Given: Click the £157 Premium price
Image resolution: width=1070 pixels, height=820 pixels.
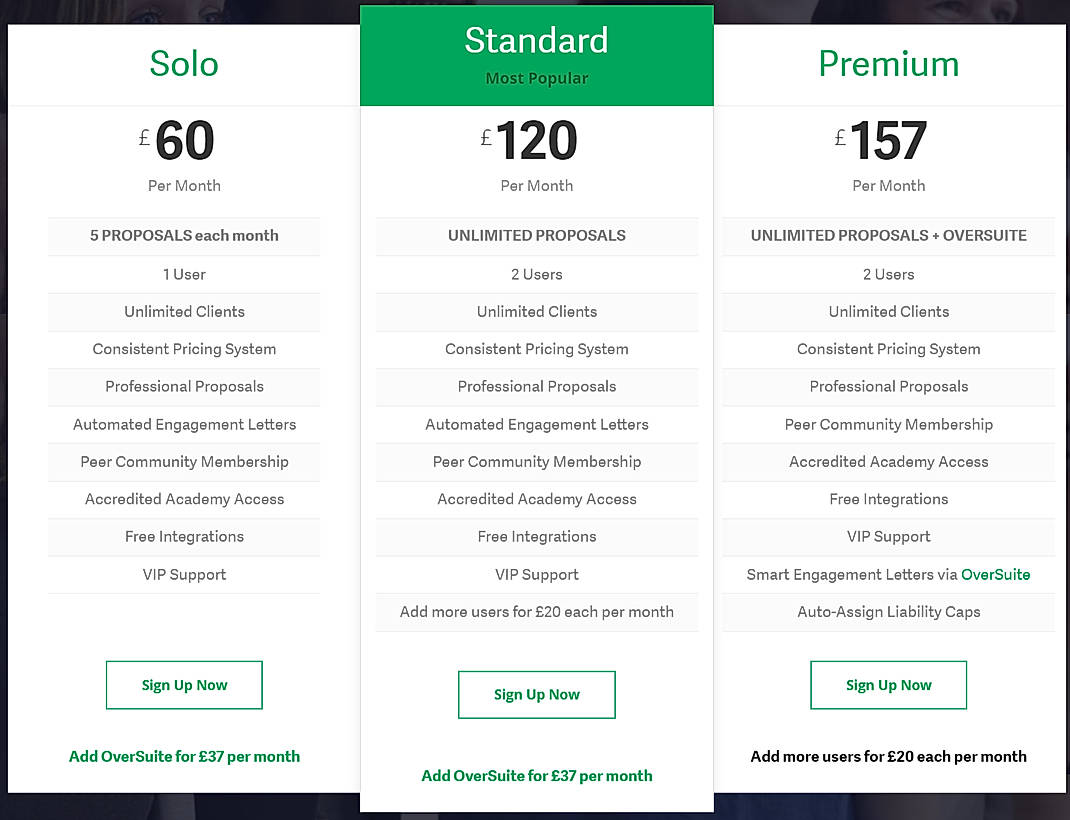Looking at the screenshot, I should click(x=888, y=140).
